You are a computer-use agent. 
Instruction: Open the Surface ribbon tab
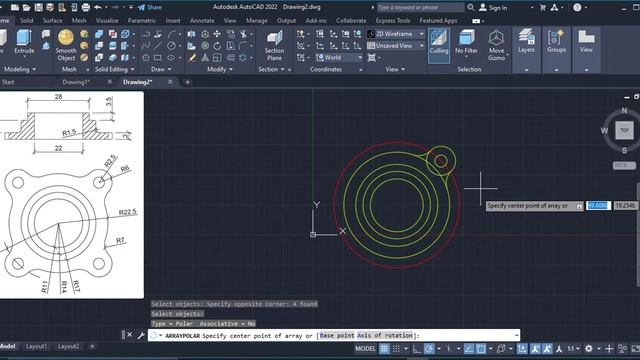tap(53, 20)
